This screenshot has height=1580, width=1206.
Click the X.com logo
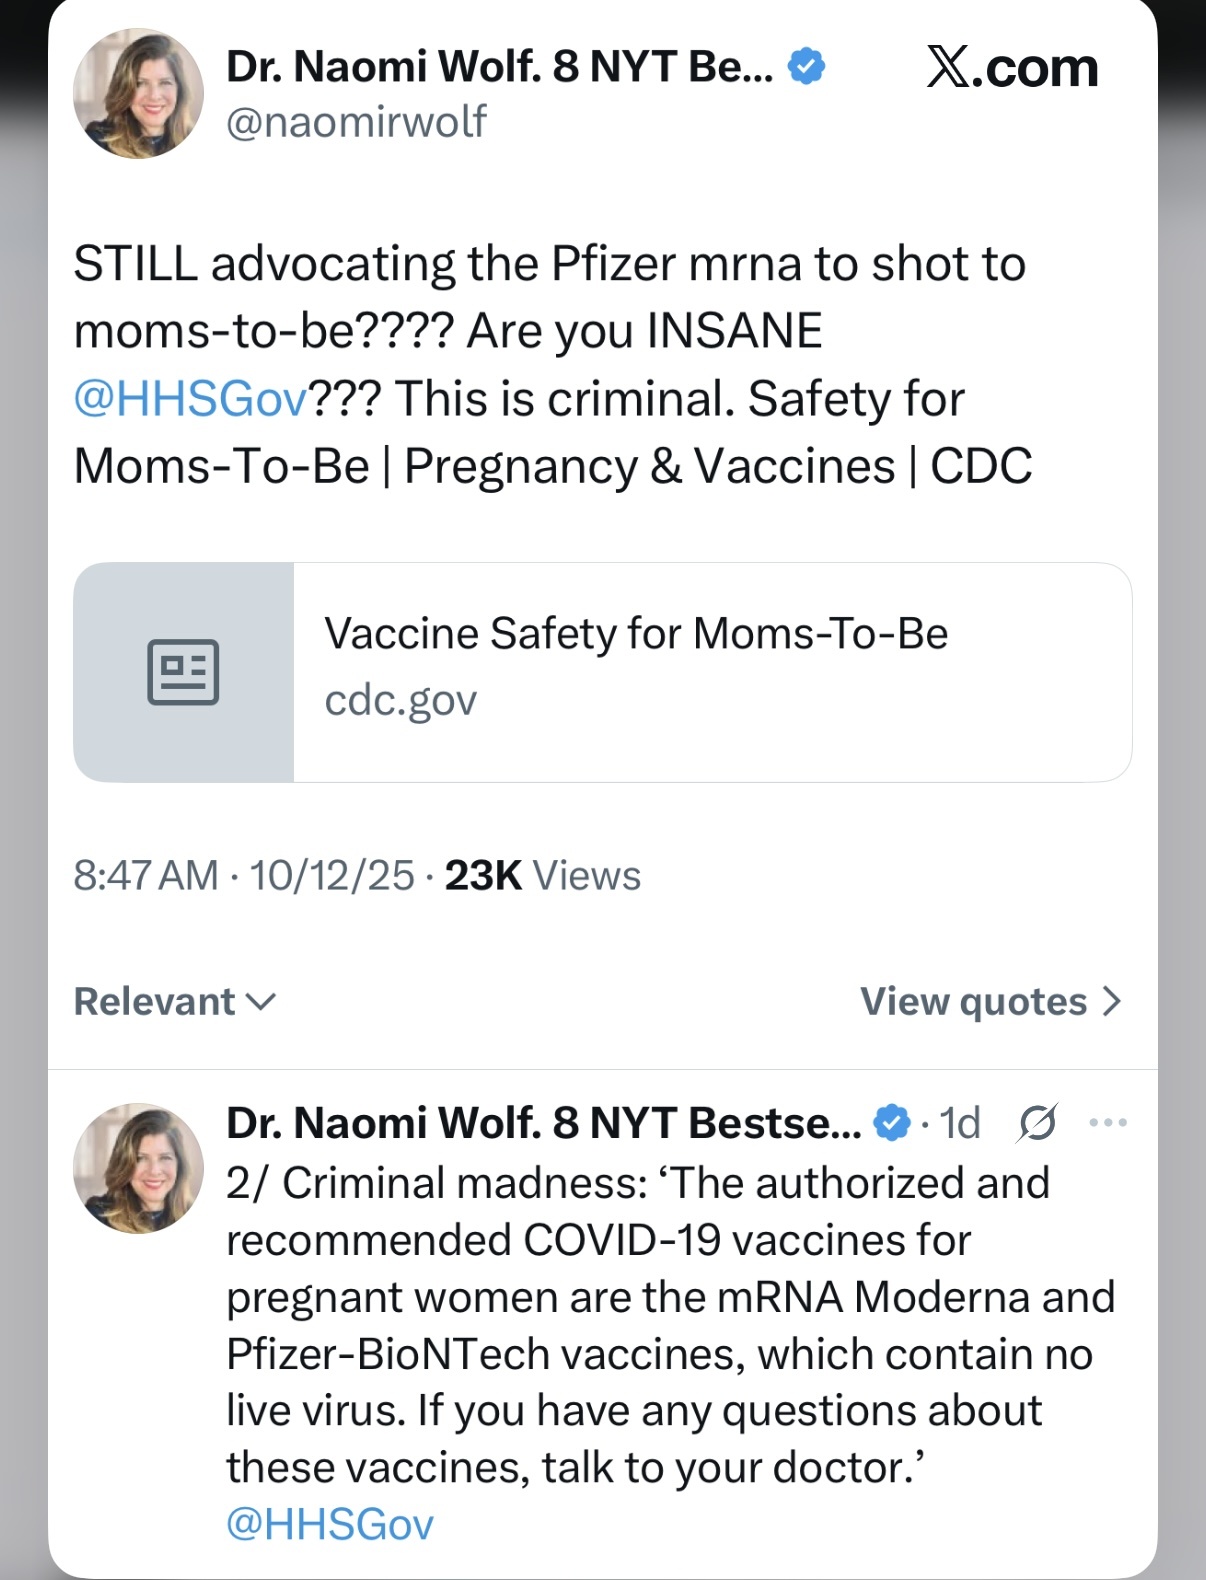point(1012,69)
